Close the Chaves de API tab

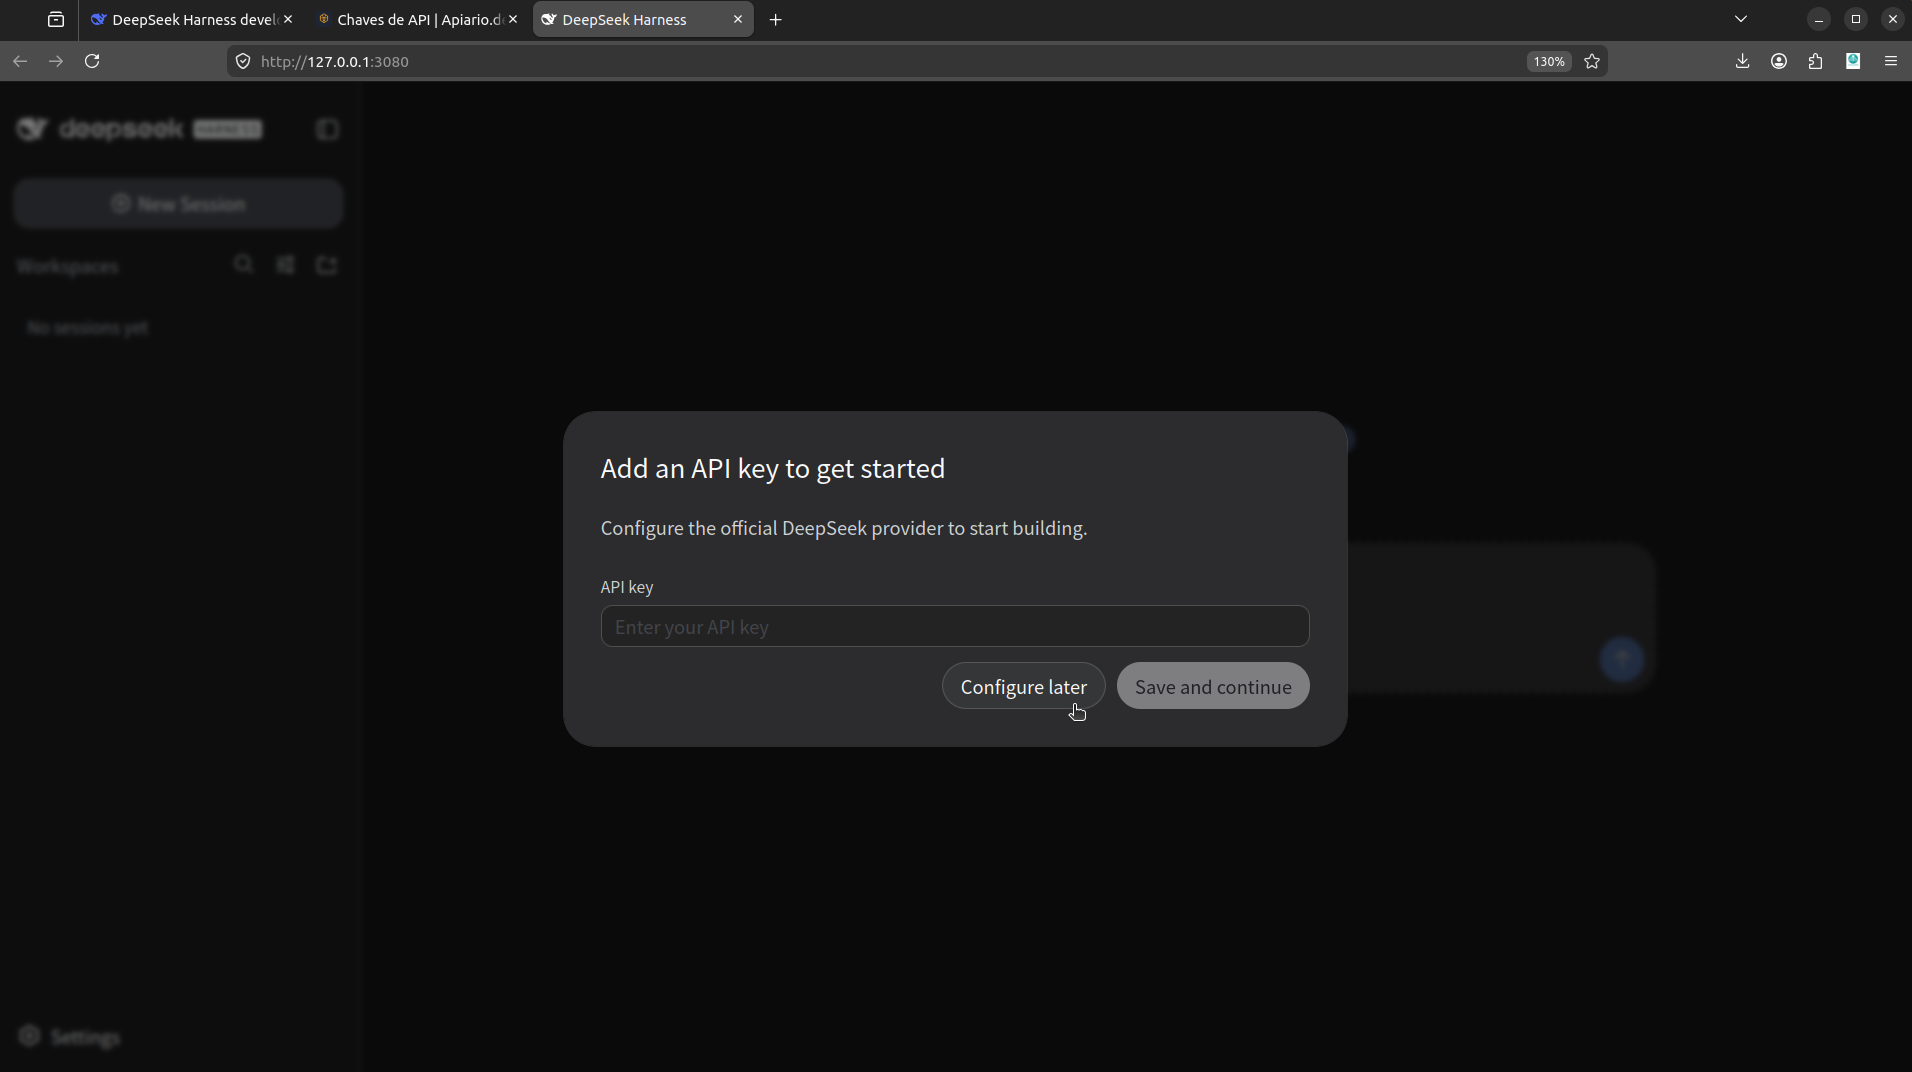click(513, 19)
